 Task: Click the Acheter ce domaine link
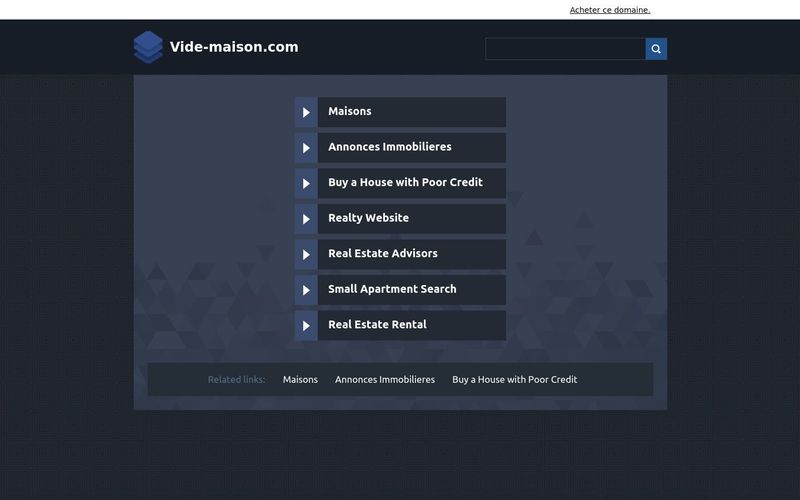(x=610, y=10)
